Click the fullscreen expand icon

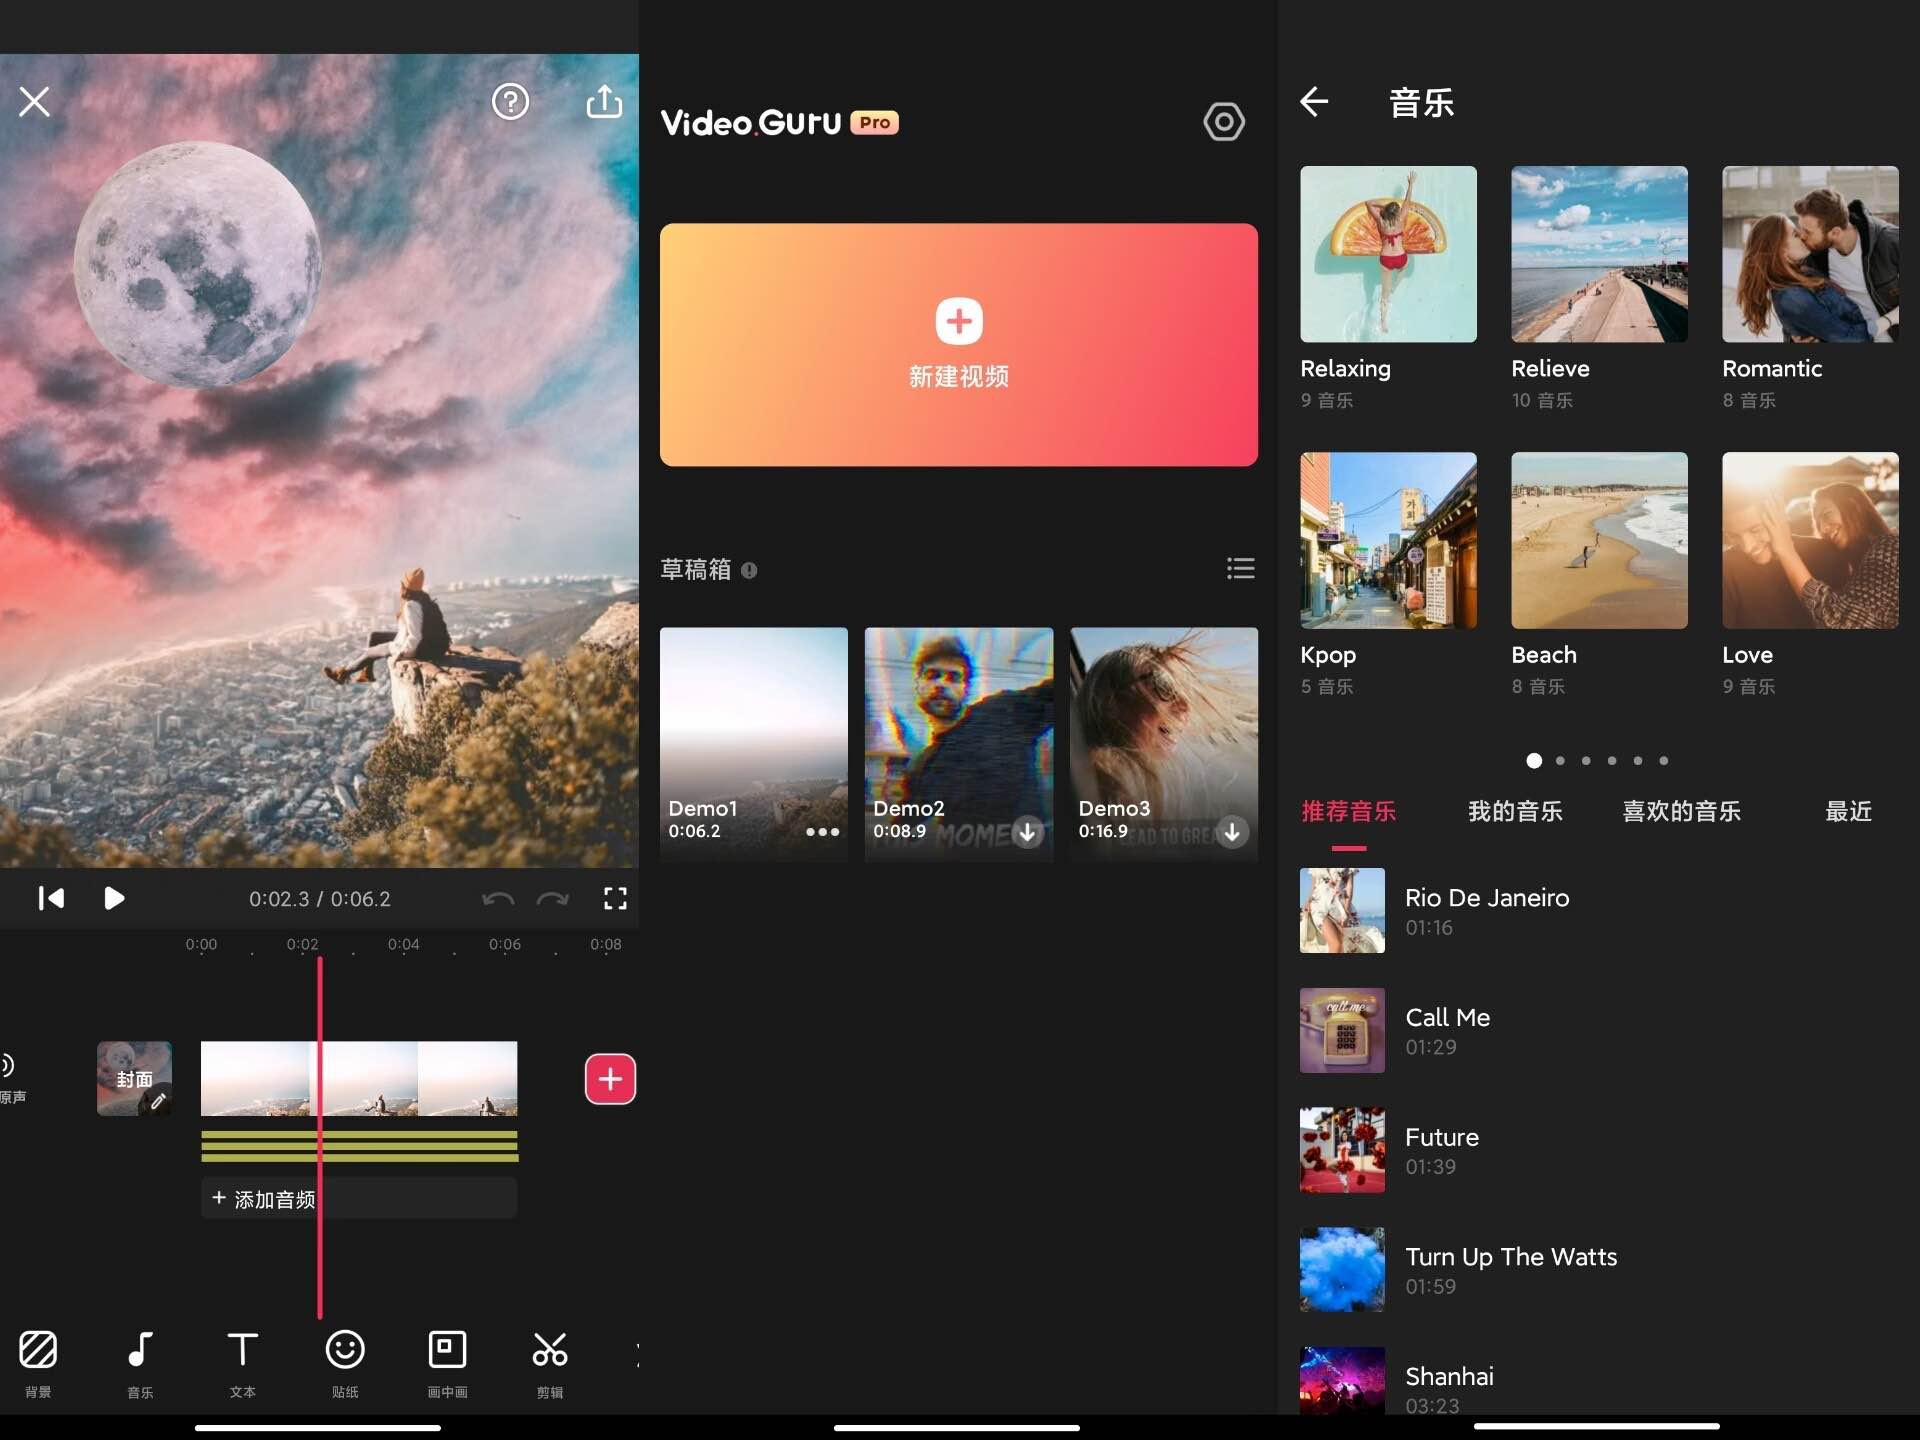[615, 897]
